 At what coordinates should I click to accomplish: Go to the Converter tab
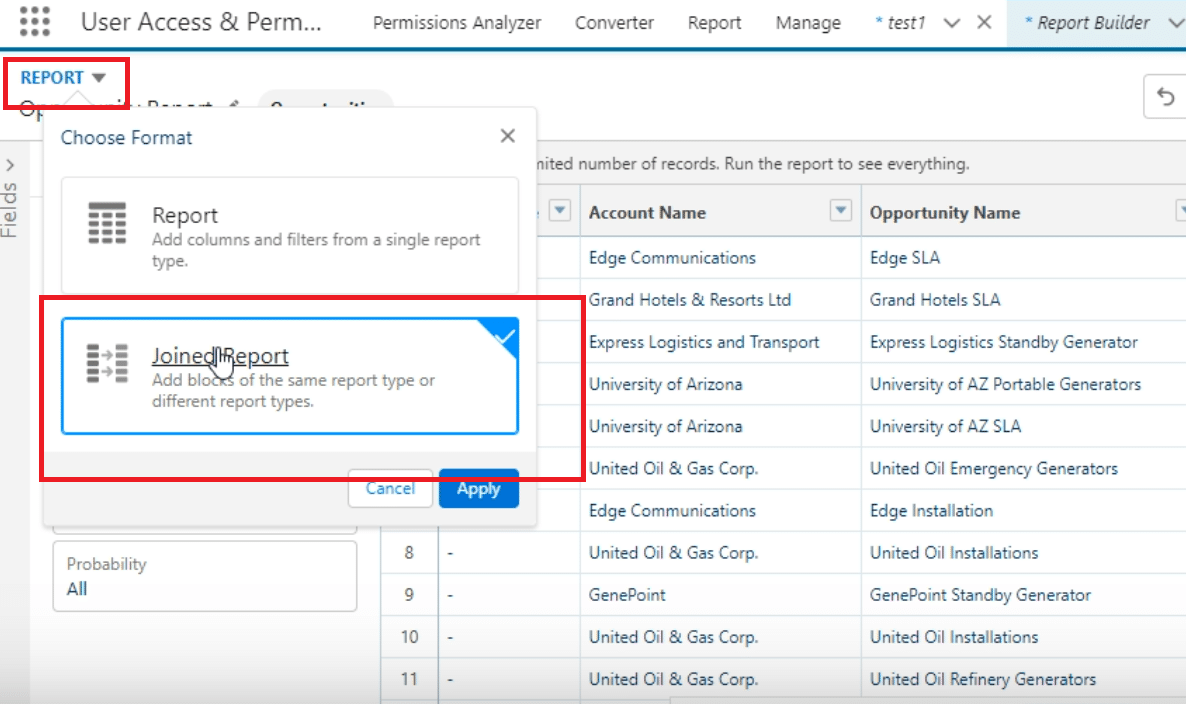click(614, 23)
